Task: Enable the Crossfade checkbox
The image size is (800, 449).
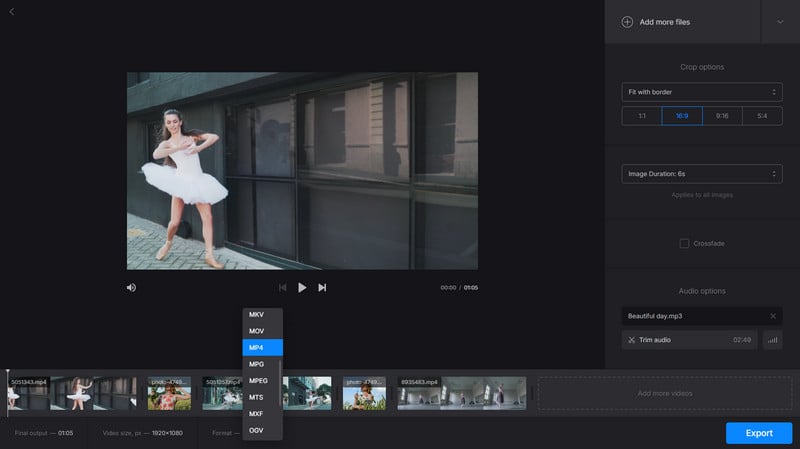Action: (x=684, y=243)
